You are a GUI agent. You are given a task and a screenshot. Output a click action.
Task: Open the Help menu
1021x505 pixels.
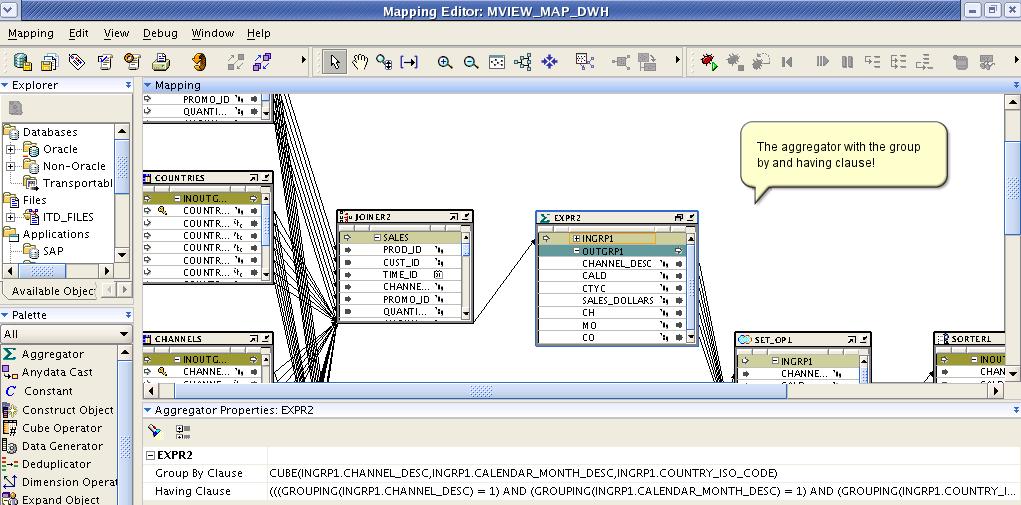(x=259, y=33)
